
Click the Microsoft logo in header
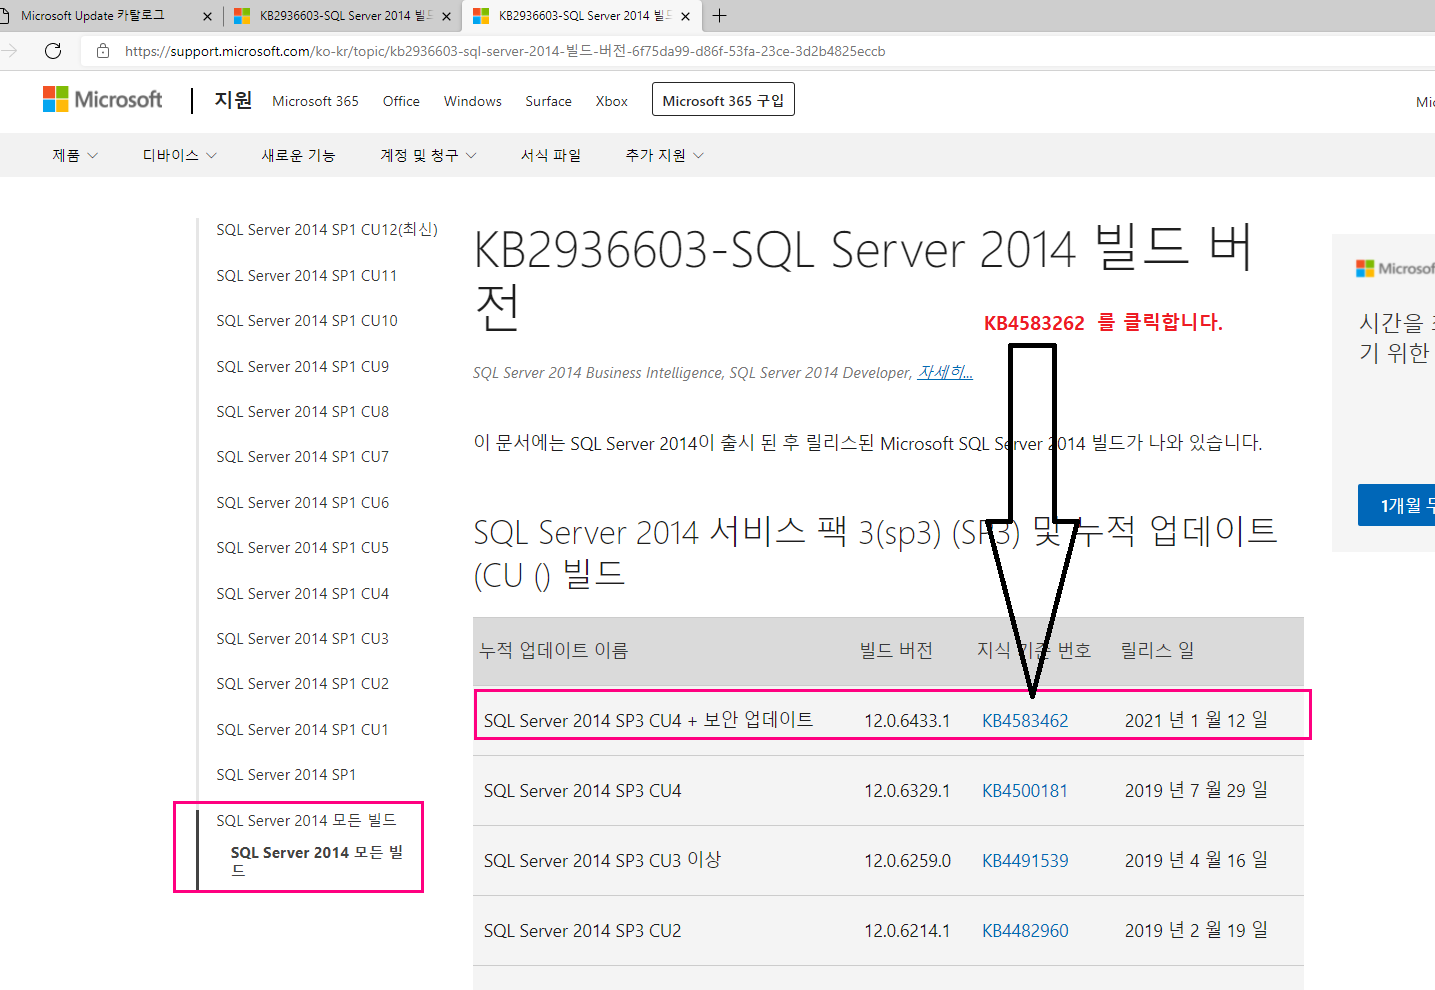(102, 100)
